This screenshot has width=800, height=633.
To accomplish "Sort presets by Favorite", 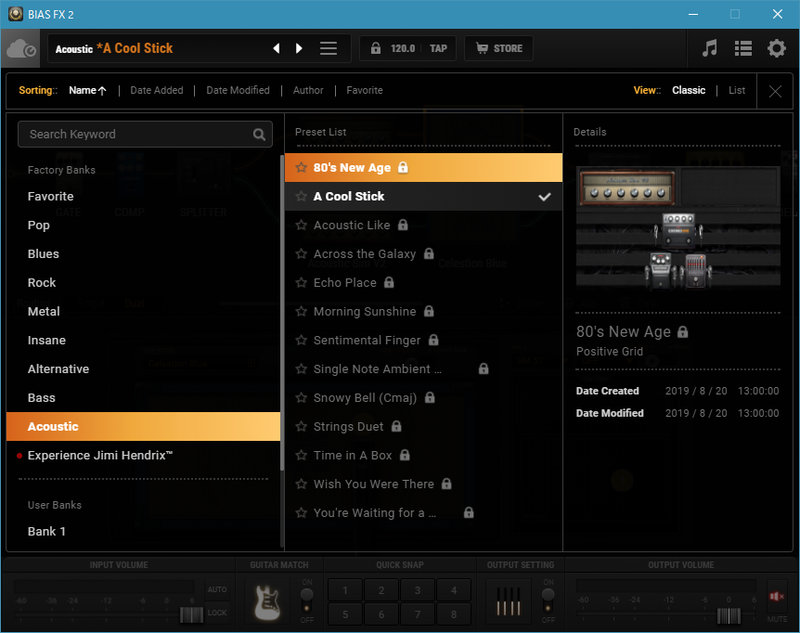I will pos(364,90).
